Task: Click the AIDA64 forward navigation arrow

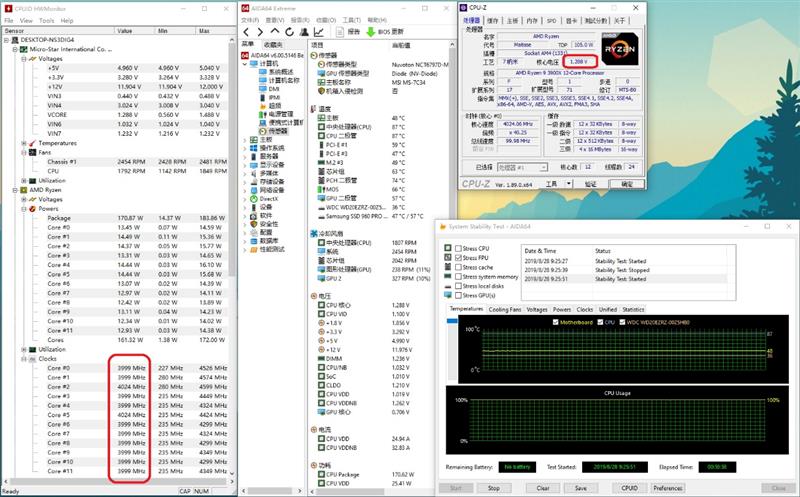Action: pos(260,32)
